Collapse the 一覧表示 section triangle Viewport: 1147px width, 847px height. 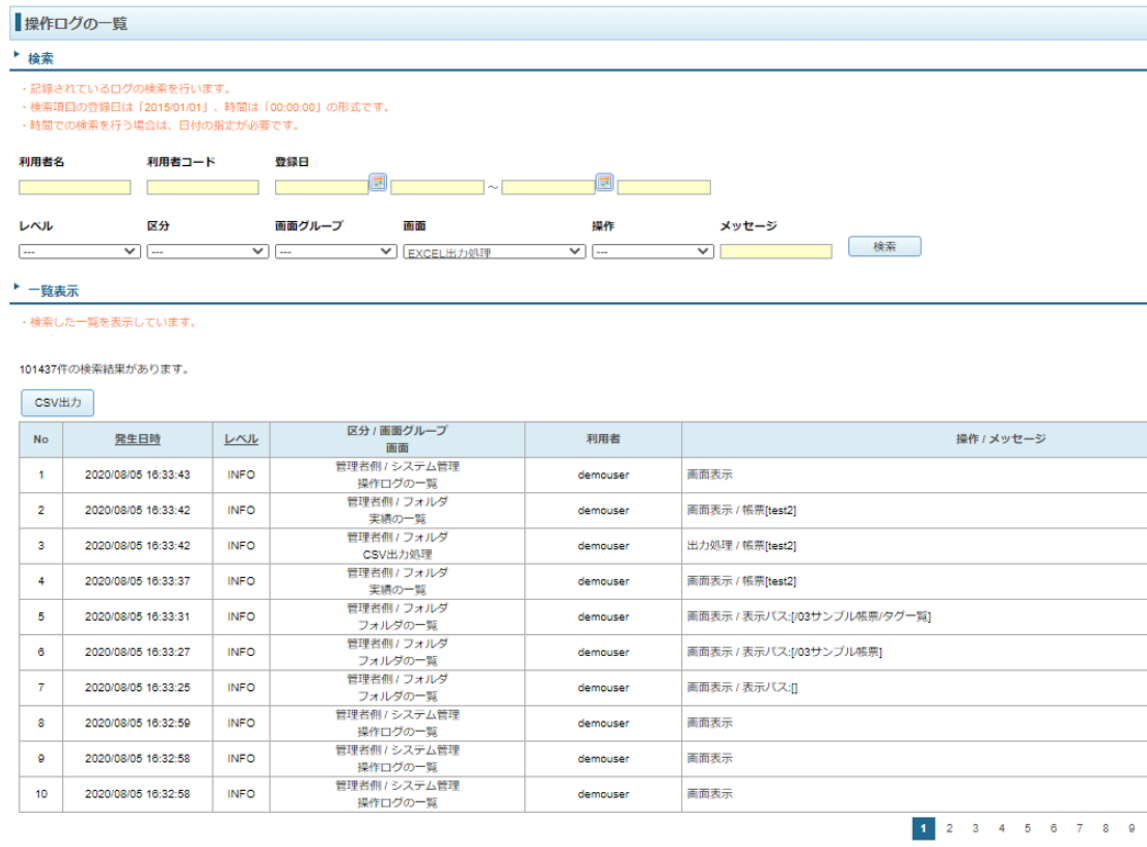(16, 290)
